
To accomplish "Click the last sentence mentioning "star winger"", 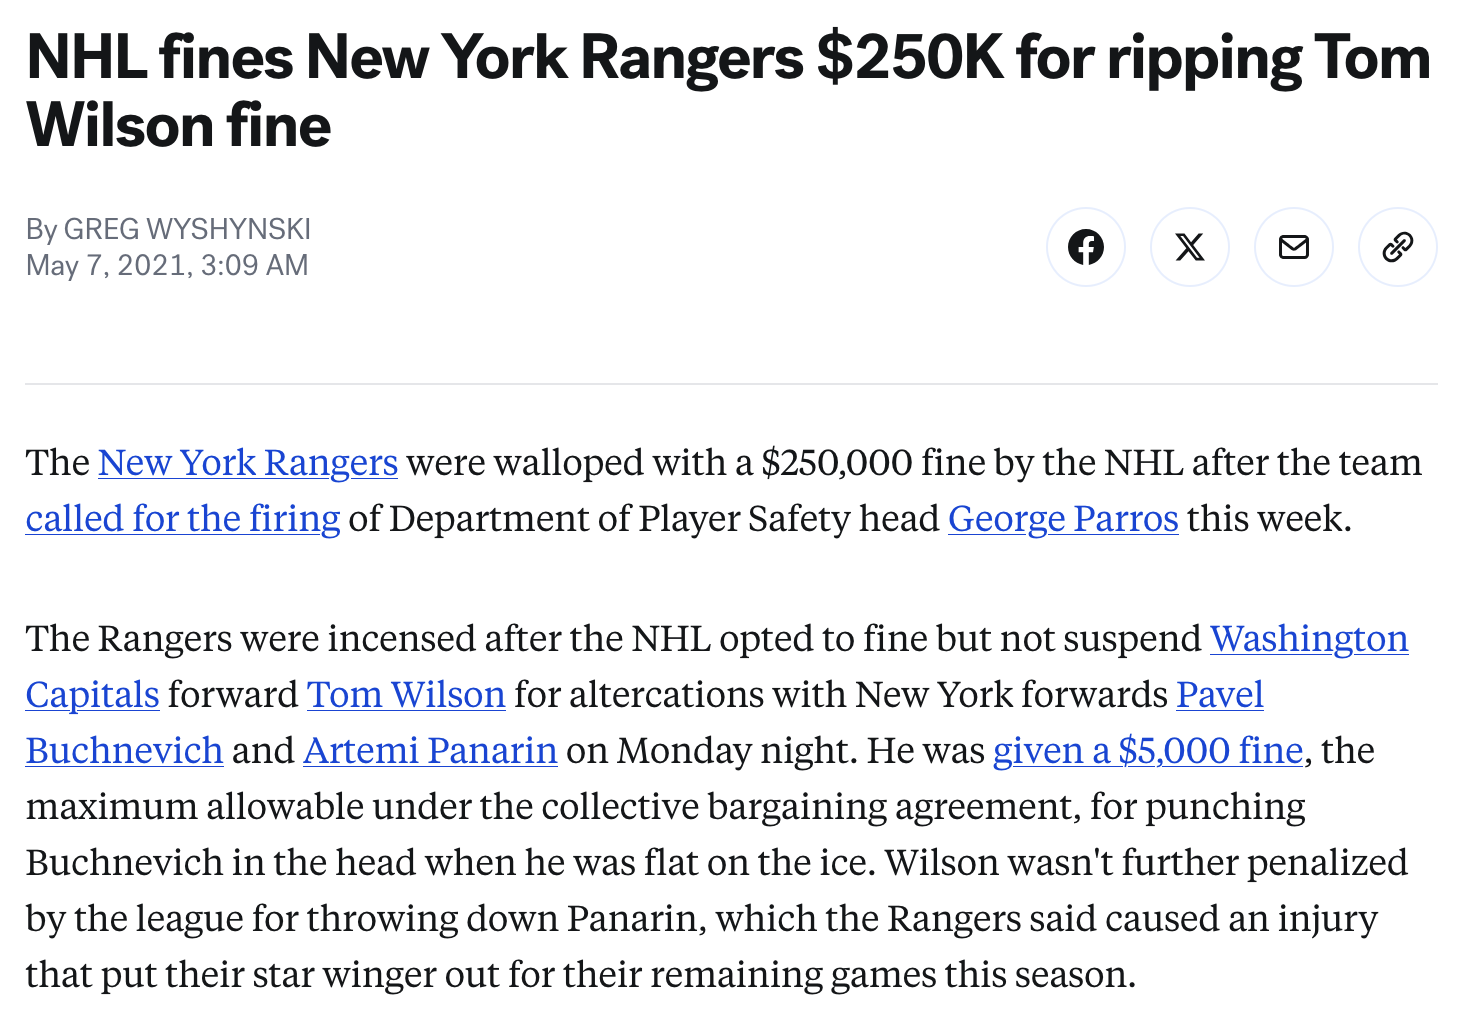I will (x=580, y=975).
